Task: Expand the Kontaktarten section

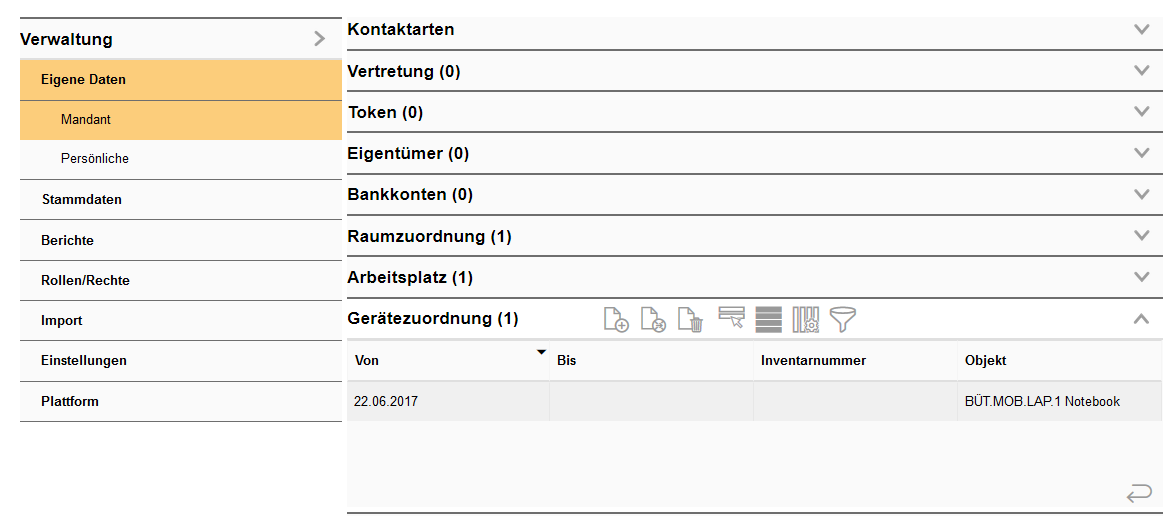Action: click(1142, 29)
